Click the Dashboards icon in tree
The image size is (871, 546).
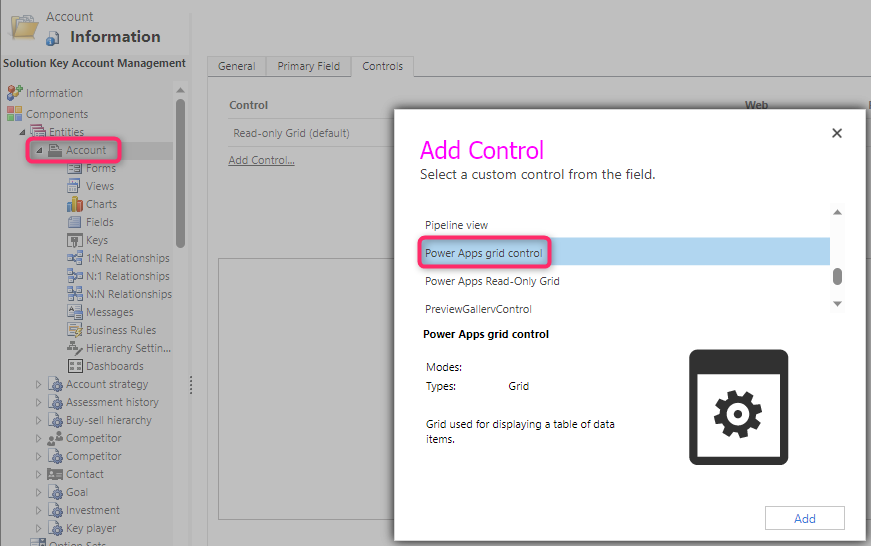(74, 366)
